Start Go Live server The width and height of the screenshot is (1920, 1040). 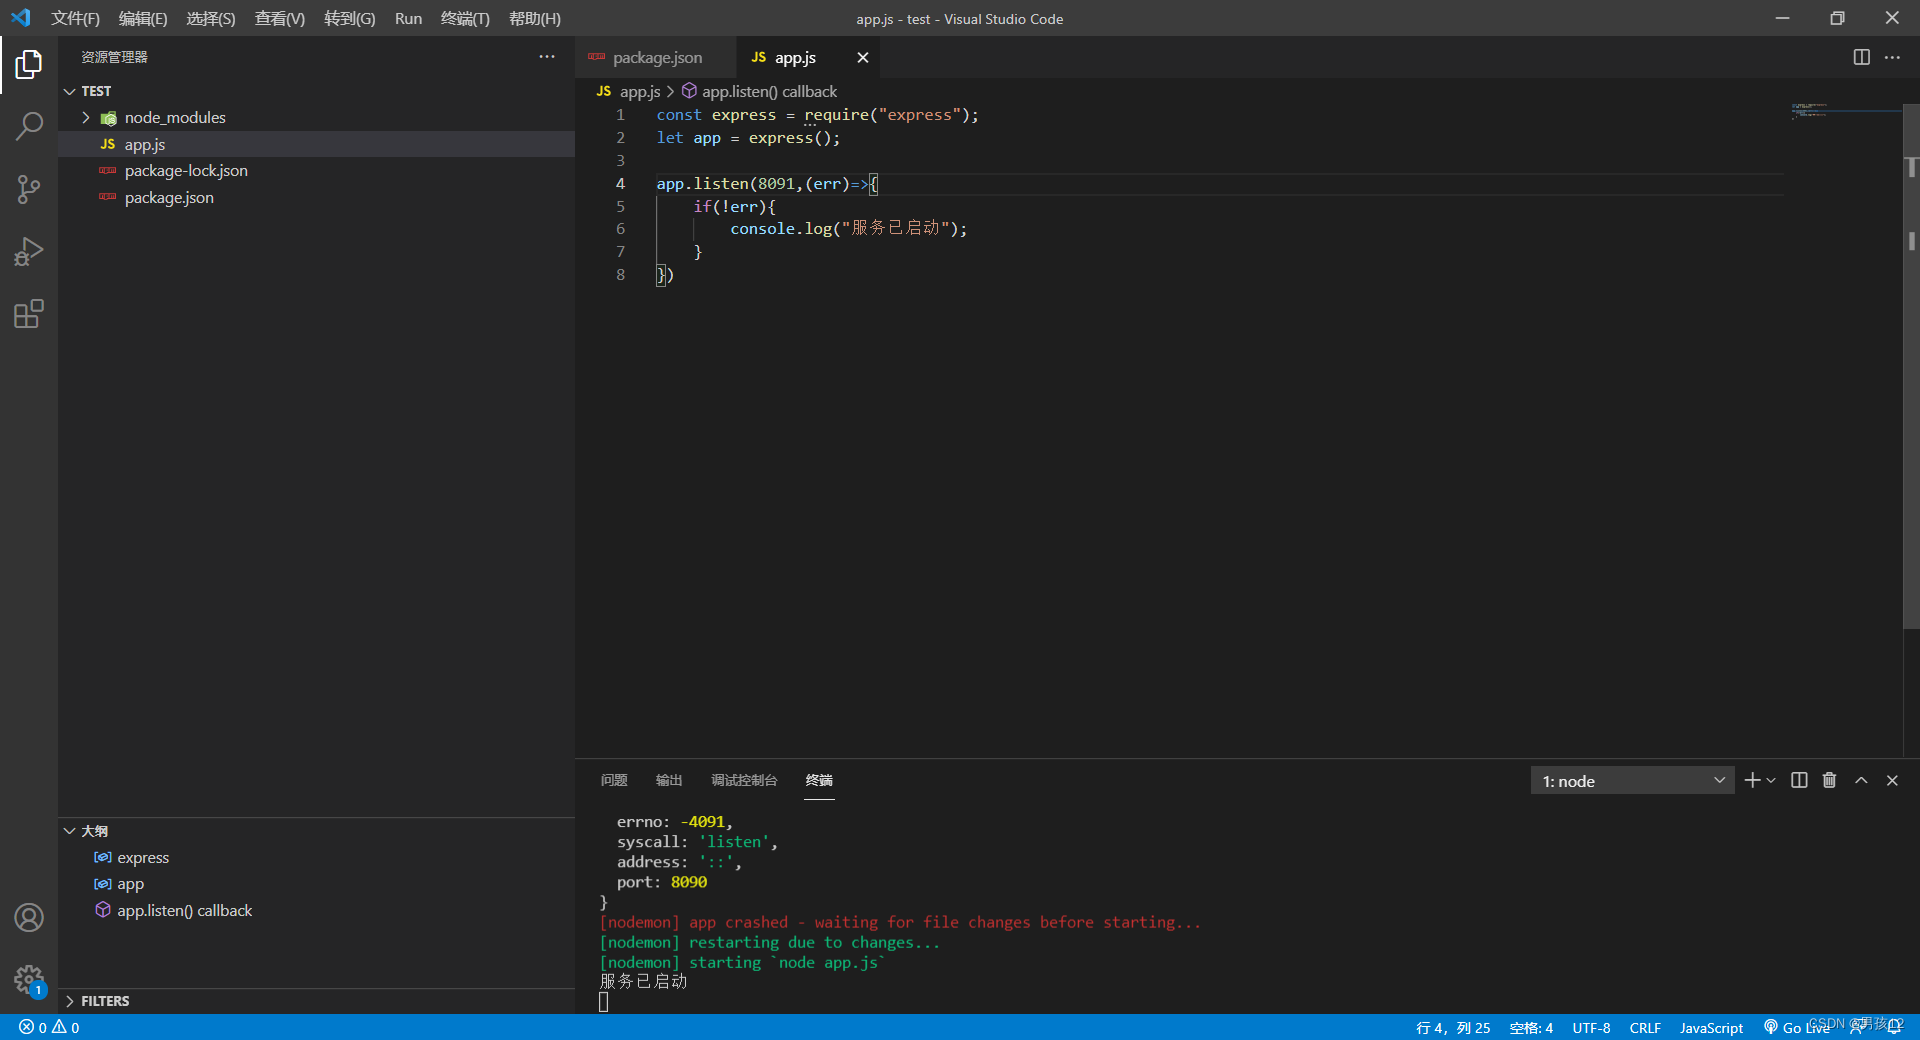tap(1797, 1027)
